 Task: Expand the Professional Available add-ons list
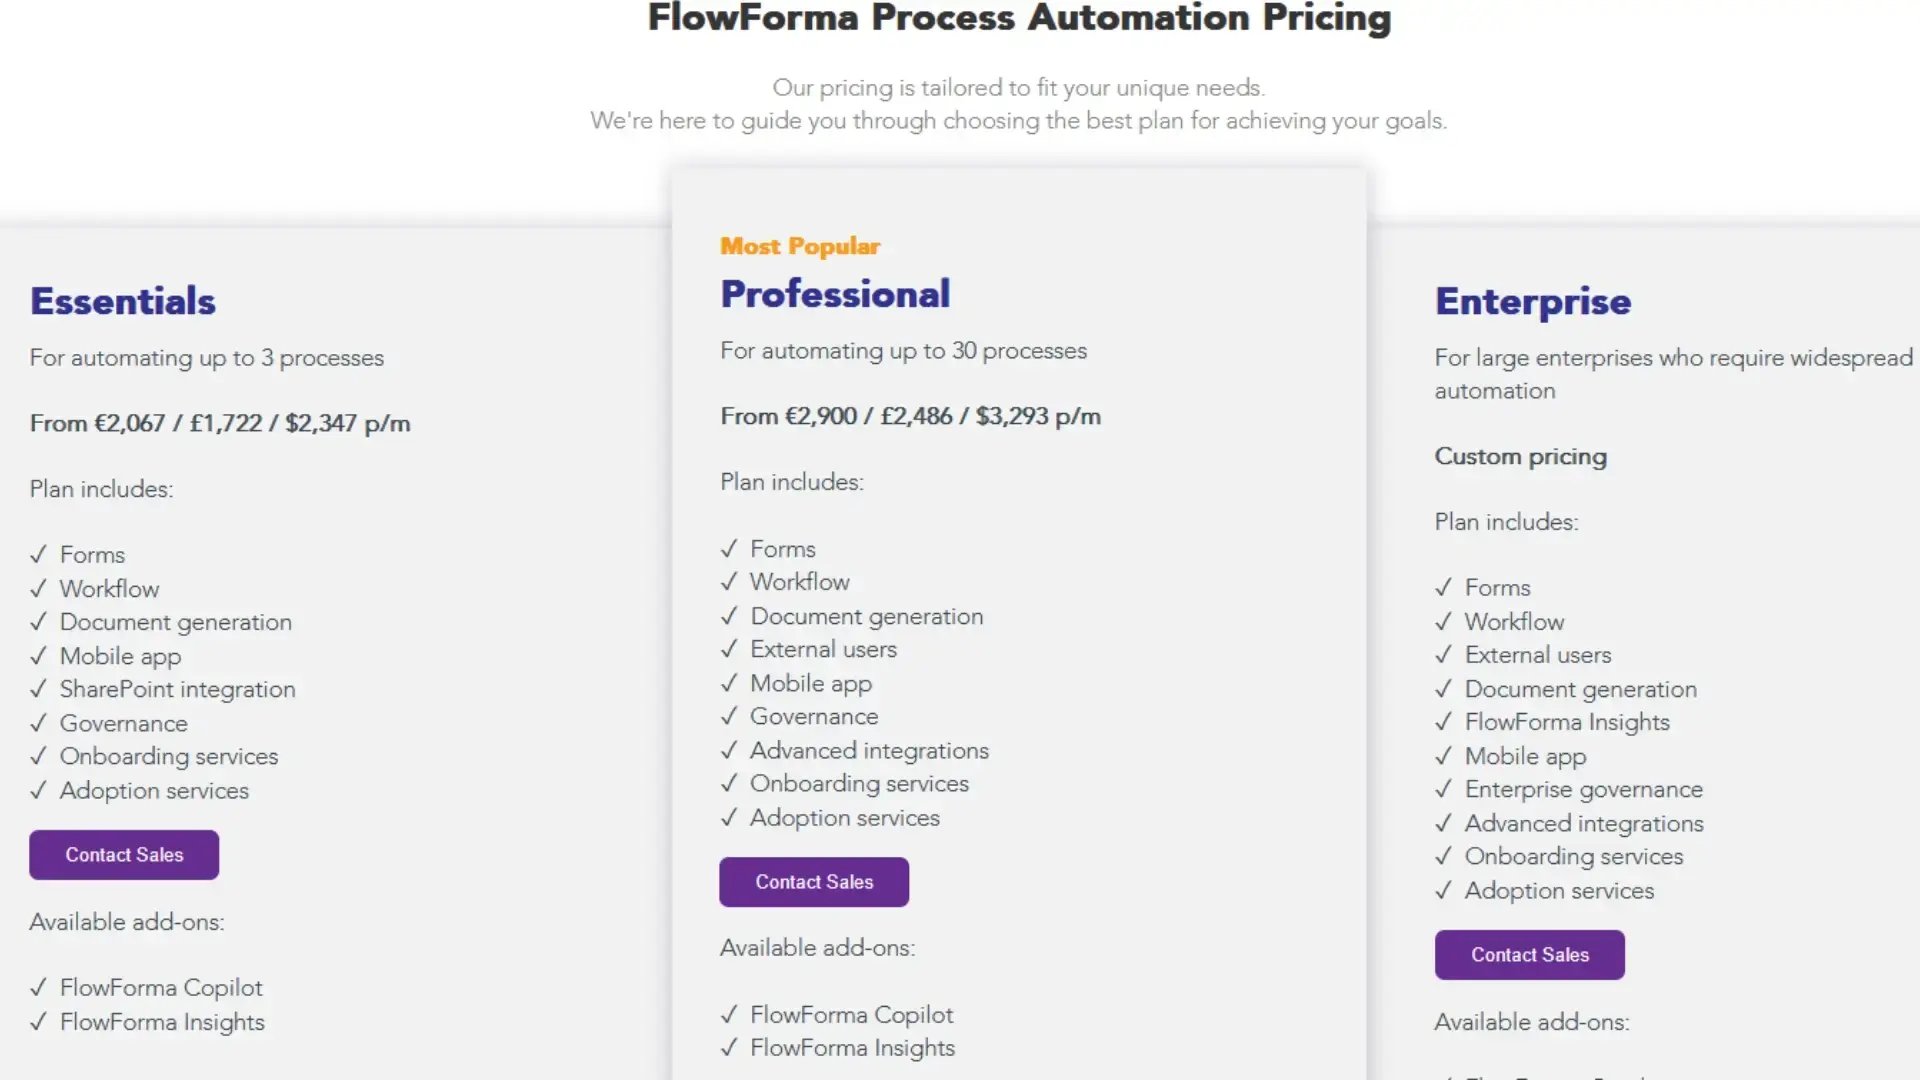coord(817,947)
